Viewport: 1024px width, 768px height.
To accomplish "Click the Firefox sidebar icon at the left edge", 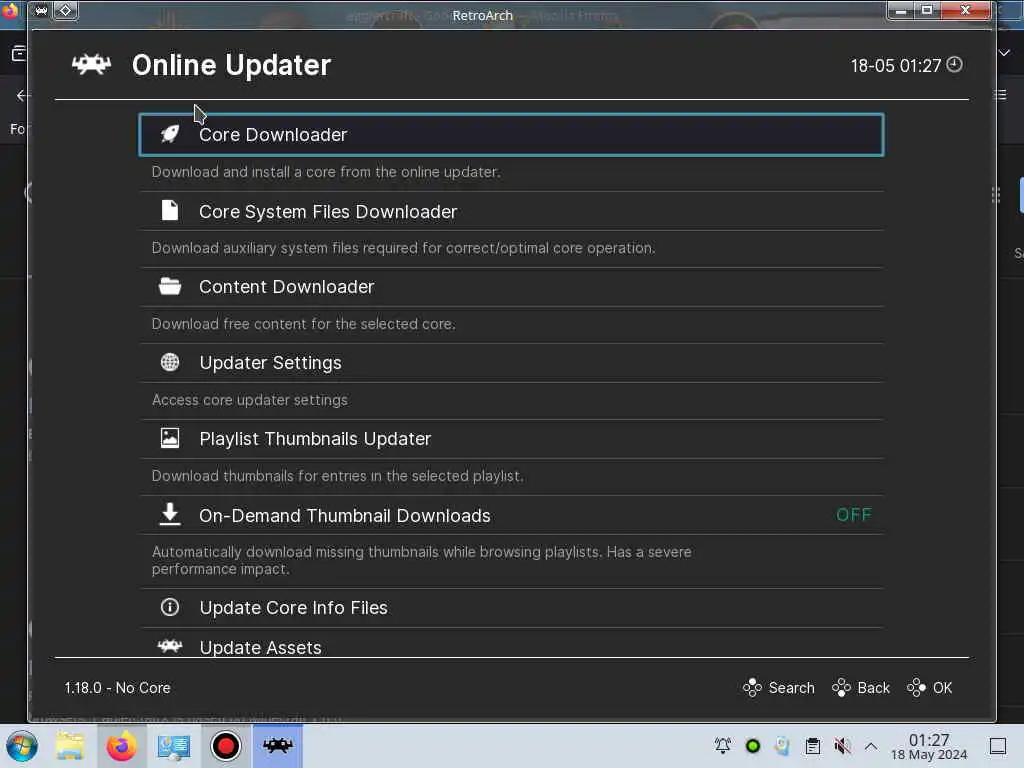I will [18, 53].
